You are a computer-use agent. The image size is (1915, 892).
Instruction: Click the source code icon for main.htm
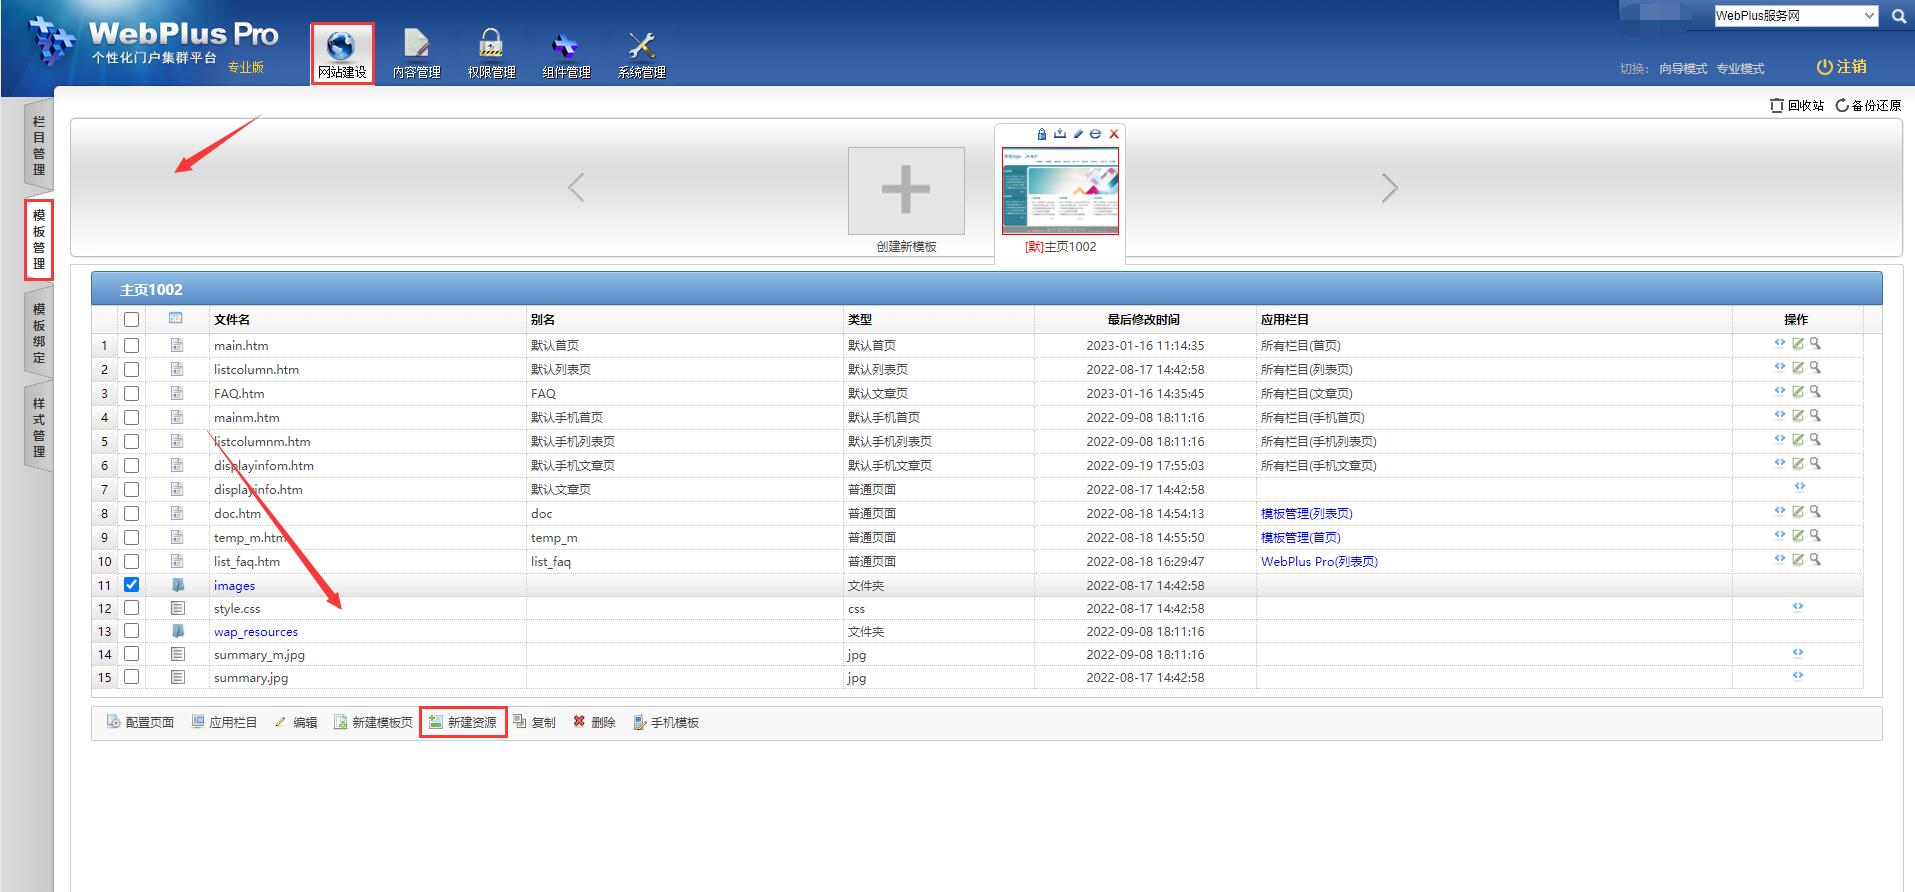tap(1779, 343)
